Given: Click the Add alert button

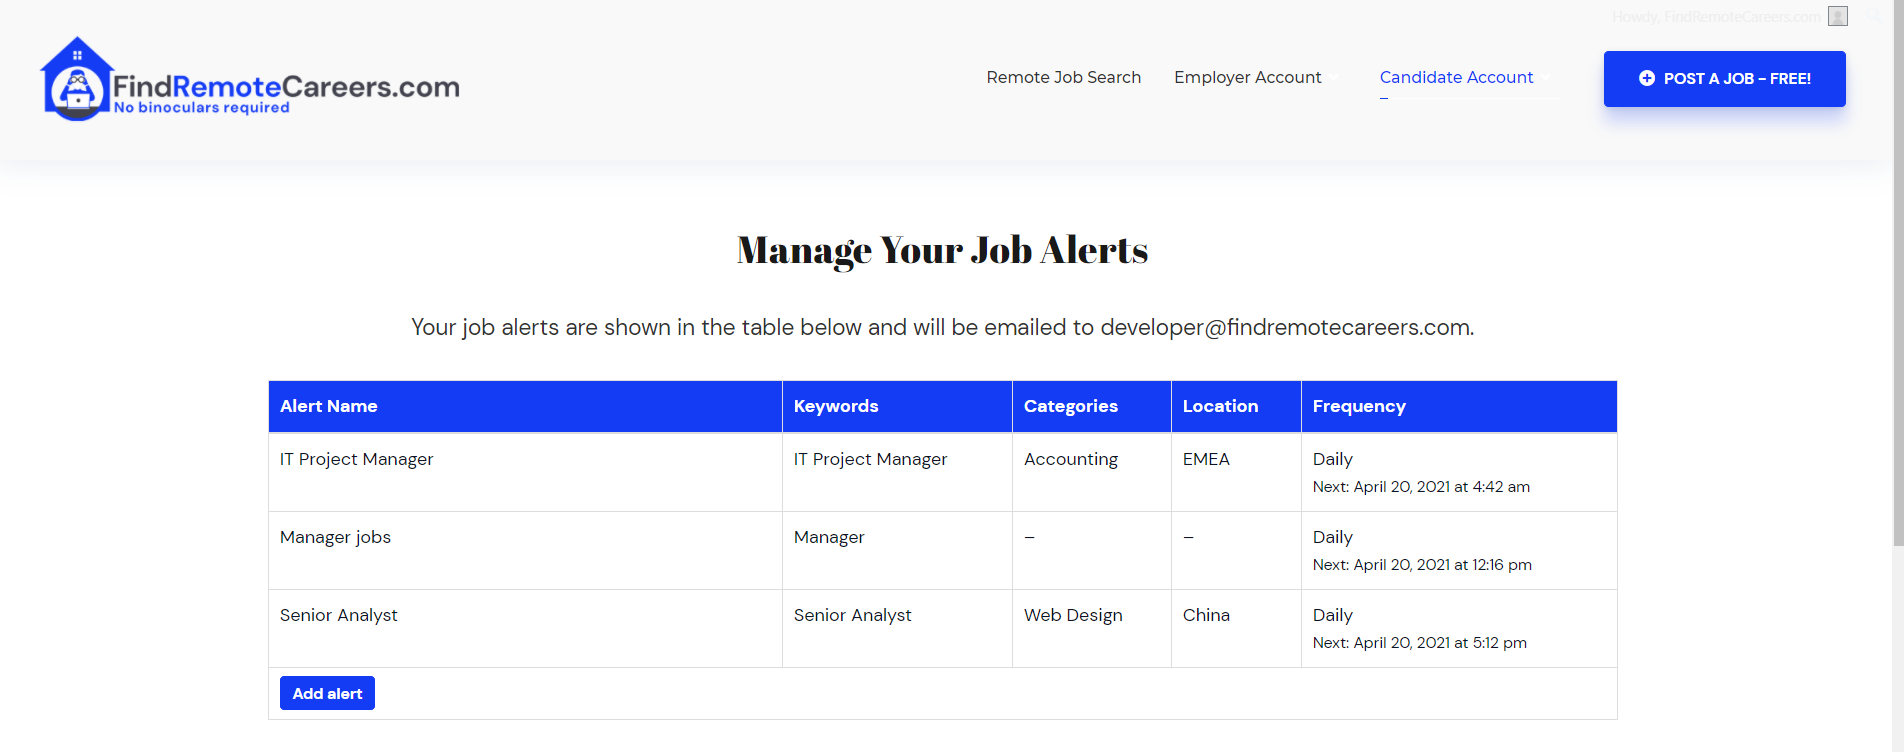Looking at the screenshot, I should coord(327,693).
